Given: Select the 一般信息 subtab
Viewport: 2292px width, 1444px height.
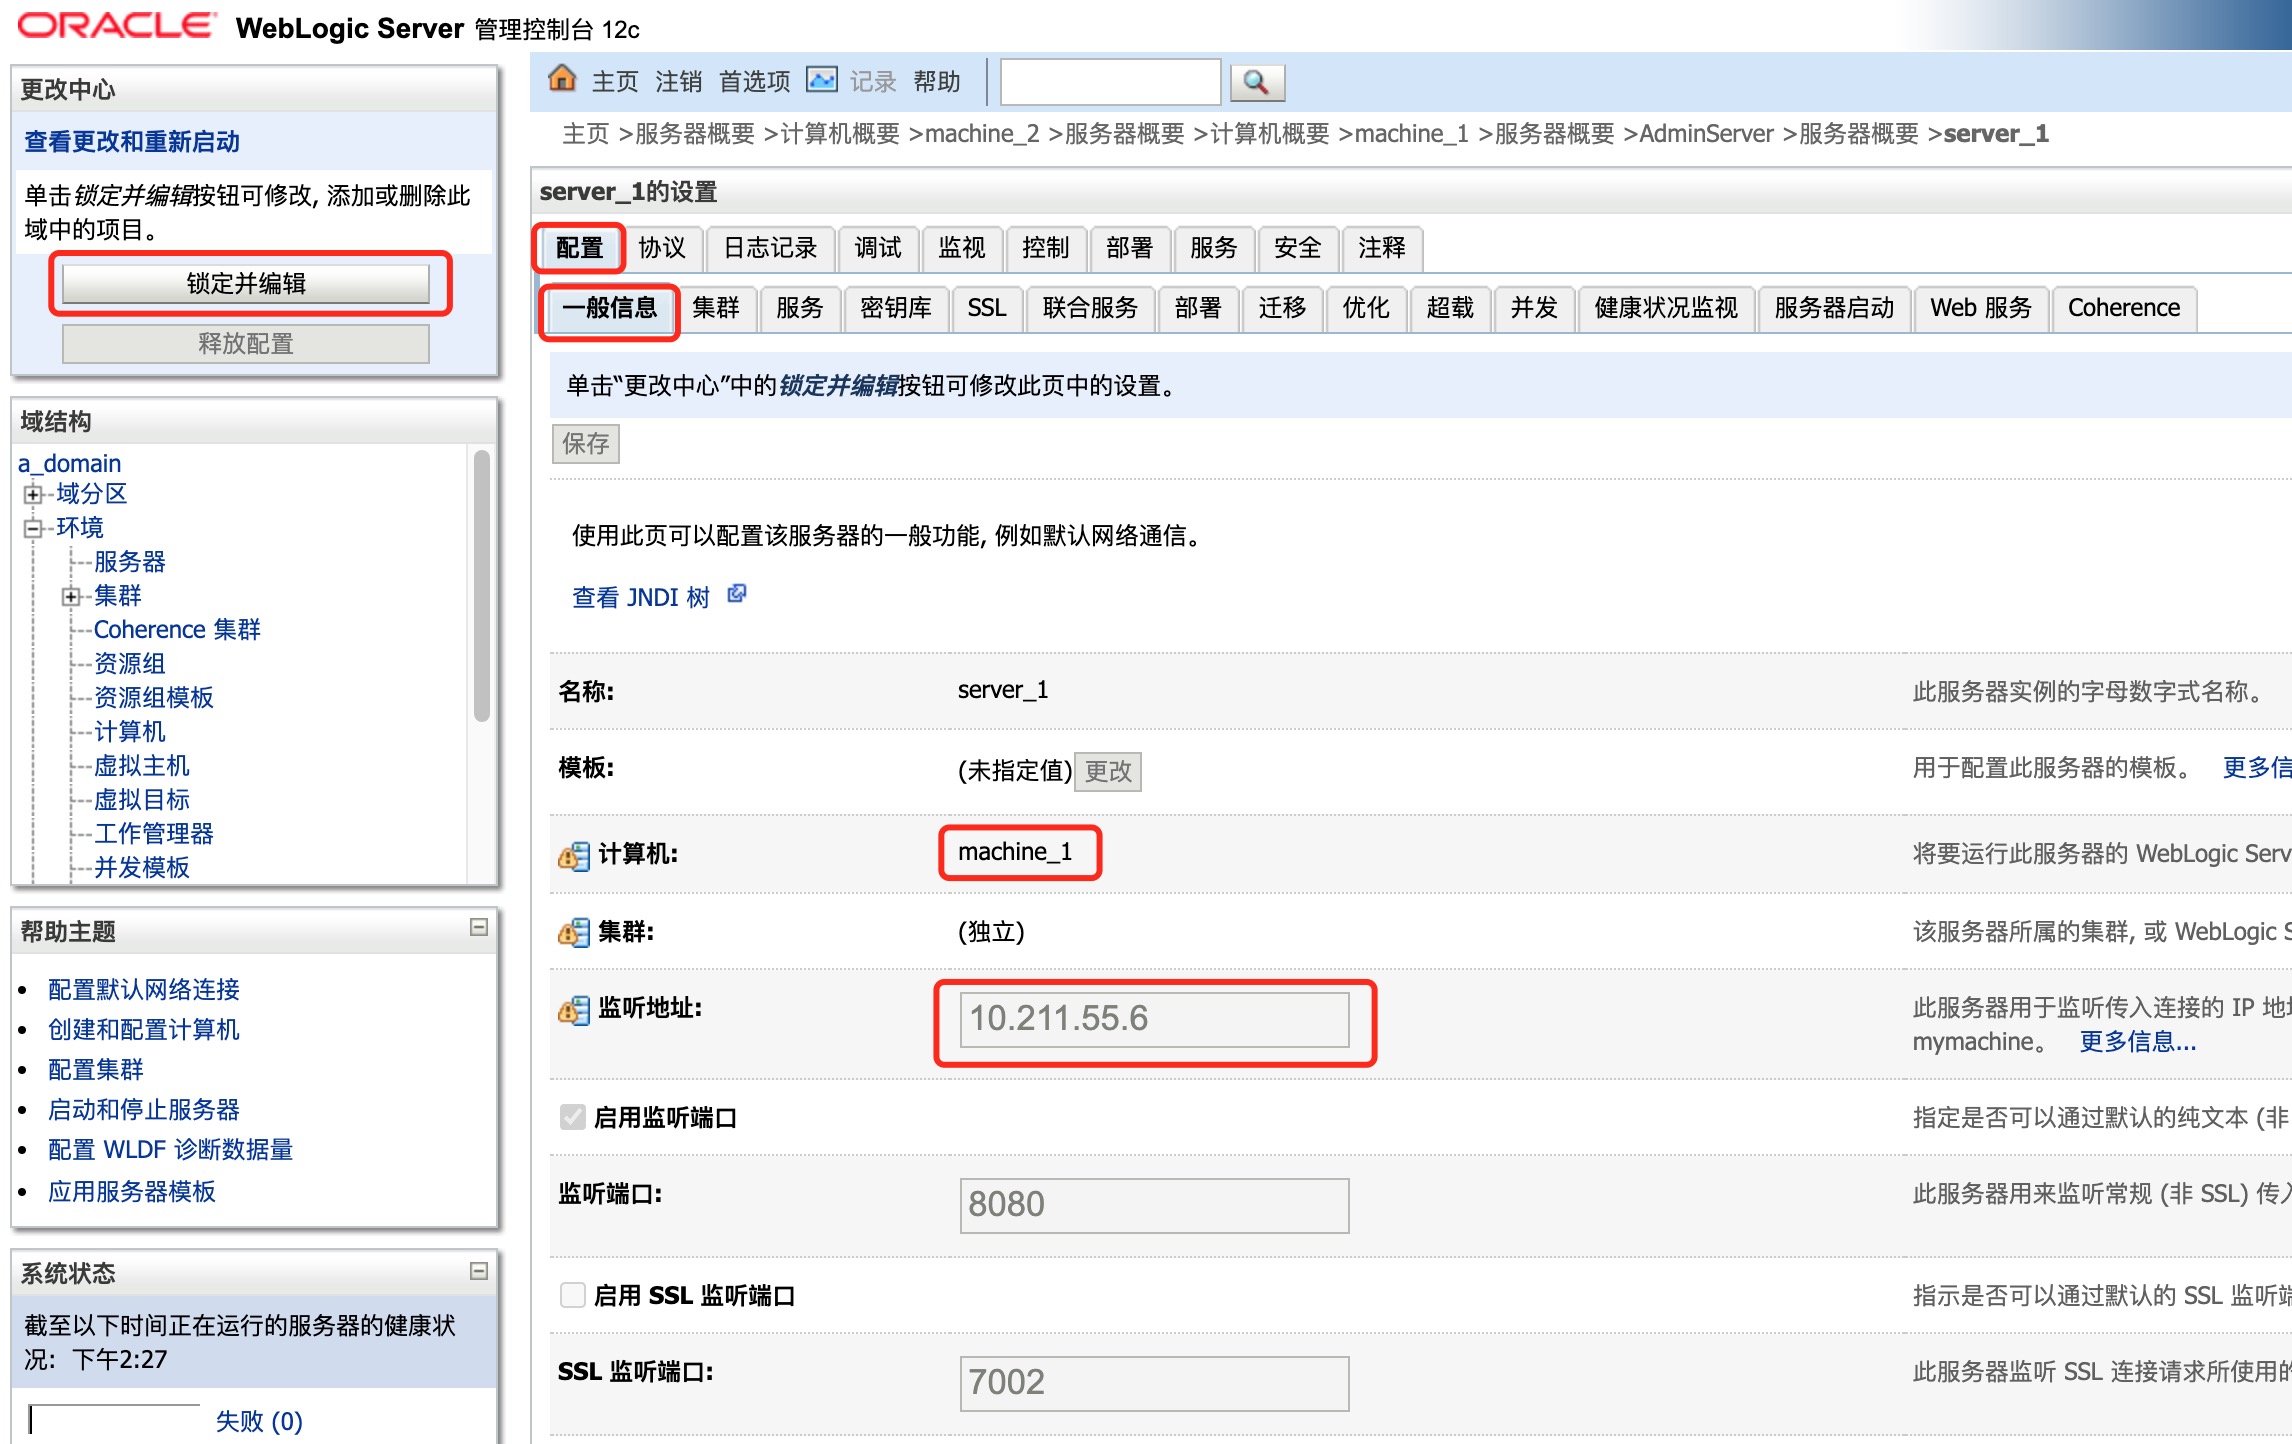Looking at the screenshot, I should 609,308.
